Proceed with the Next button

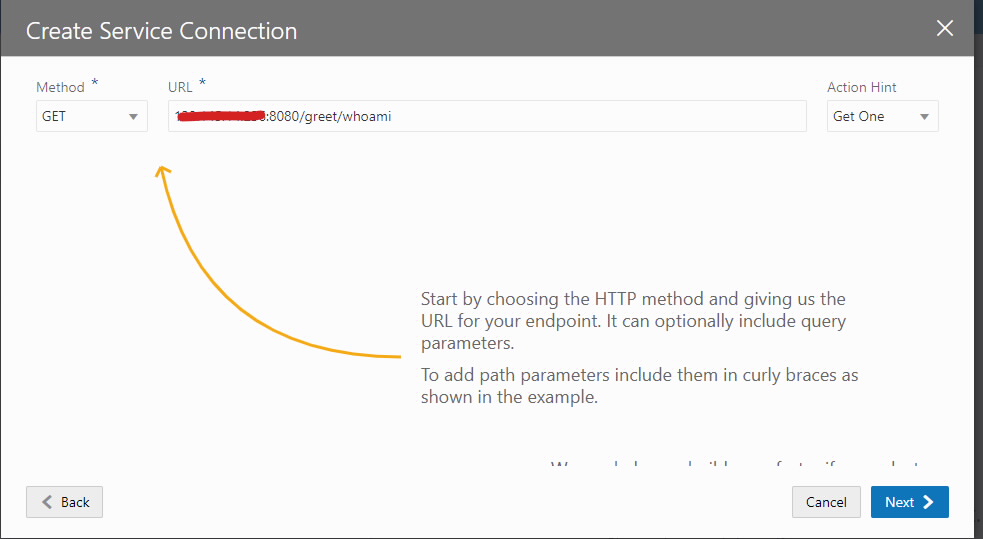[x=909, y=502]
